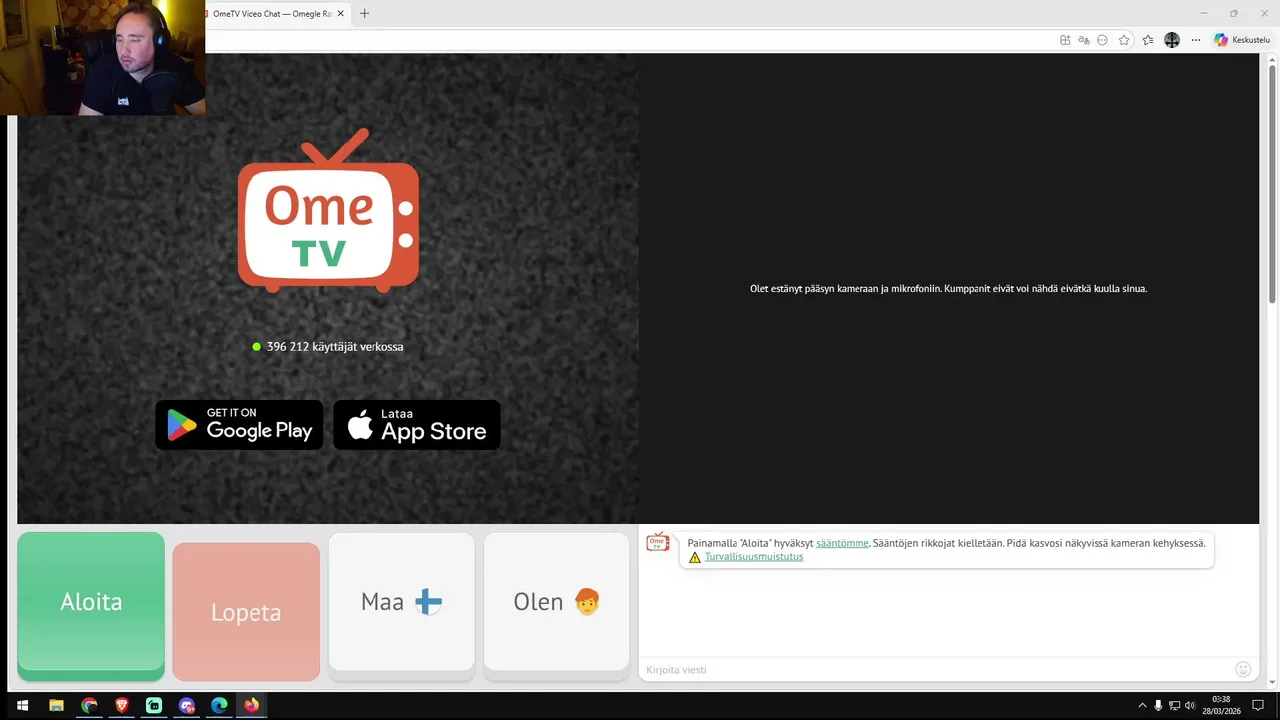Click the green Aloita start button

click(91, 602)
